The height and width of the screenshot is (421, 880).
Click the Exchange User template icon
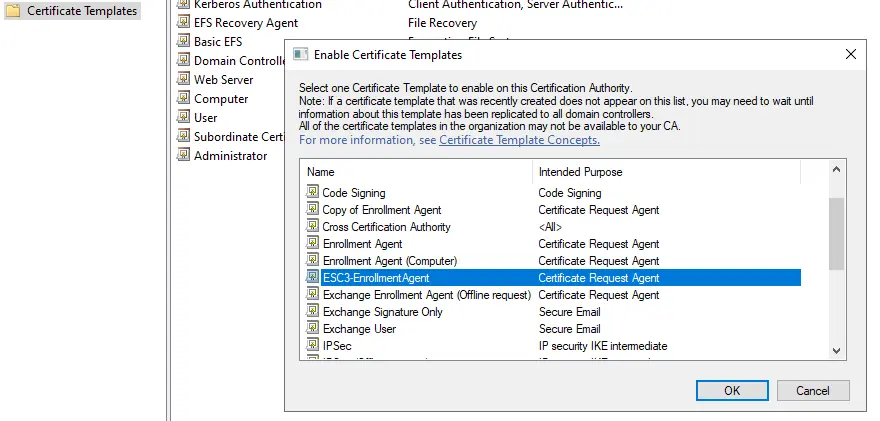click(x=313, y=329)
